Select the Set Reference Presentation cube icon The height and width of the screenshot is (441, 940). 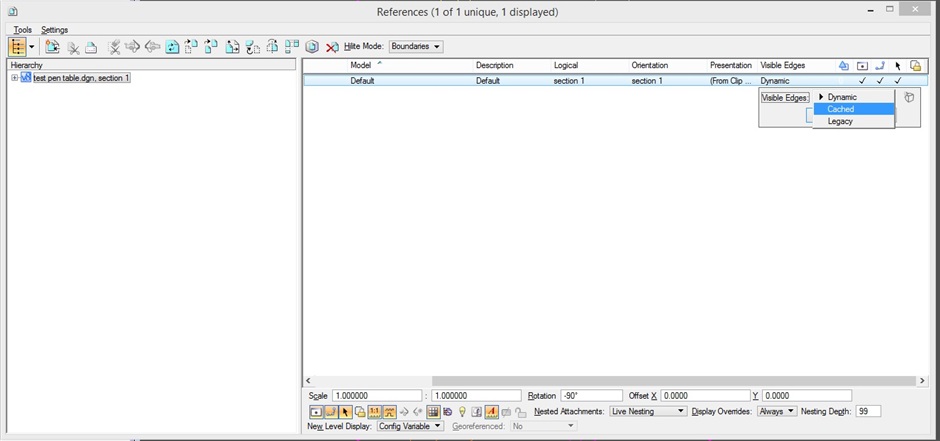point(312,47)
